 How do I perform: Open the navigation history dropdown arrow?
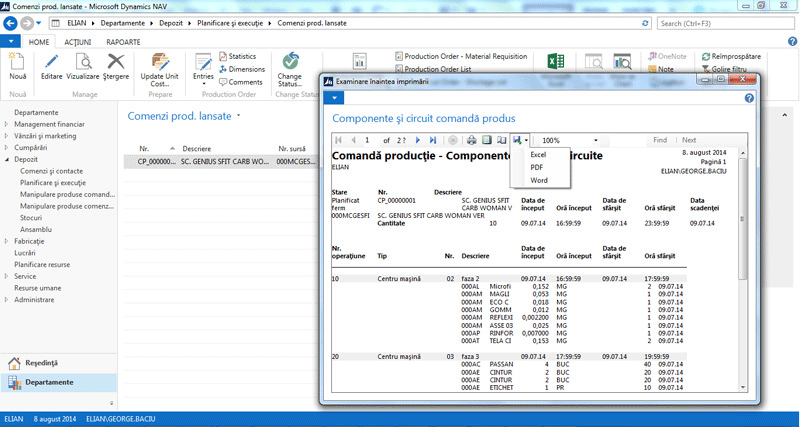(39, 23)
